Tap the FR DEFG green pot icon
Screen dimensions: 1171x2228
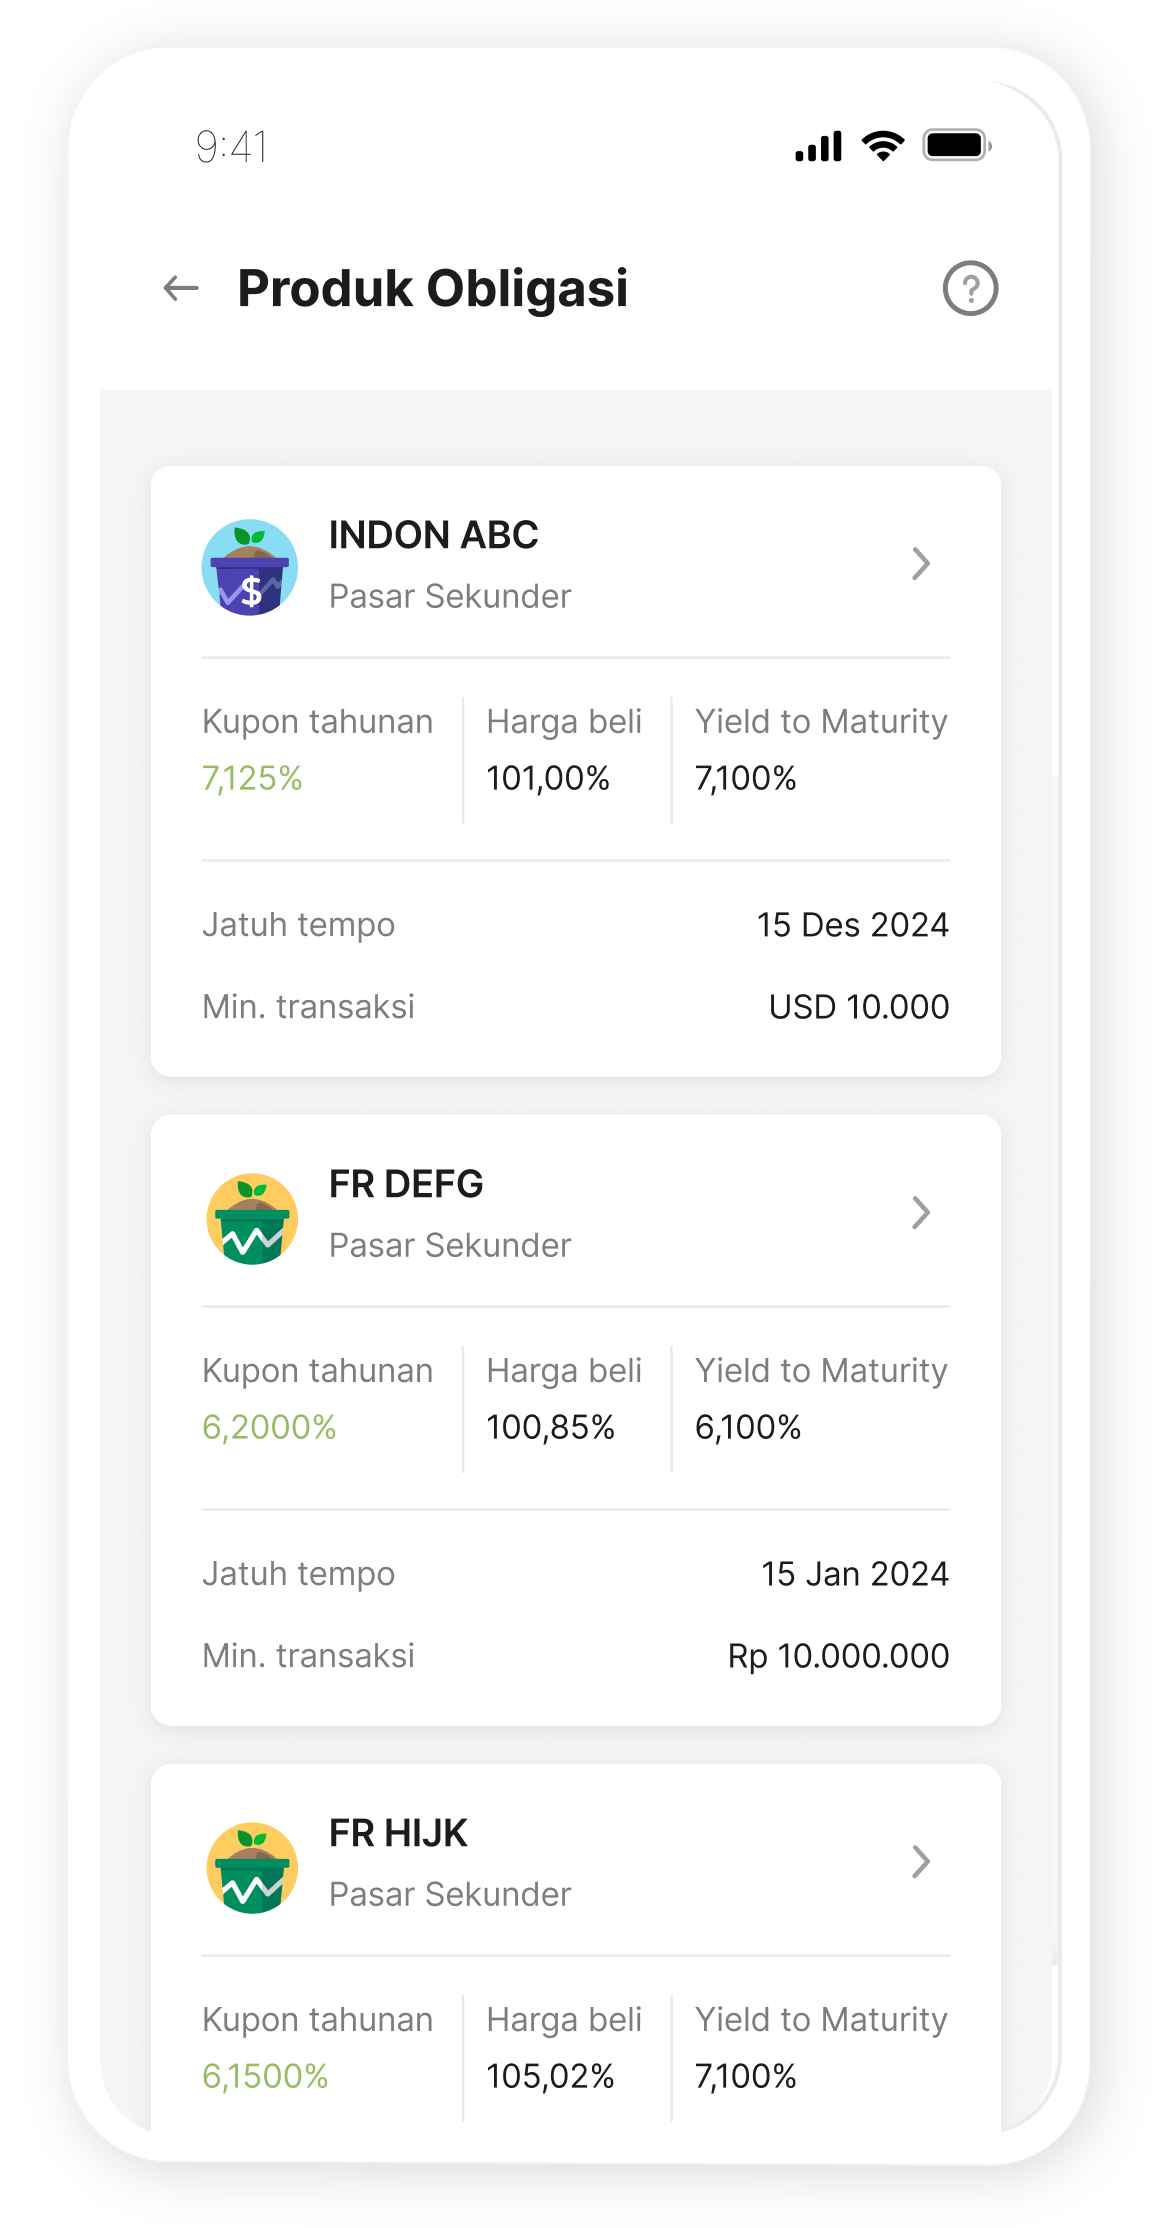[x=252, y=1218]
